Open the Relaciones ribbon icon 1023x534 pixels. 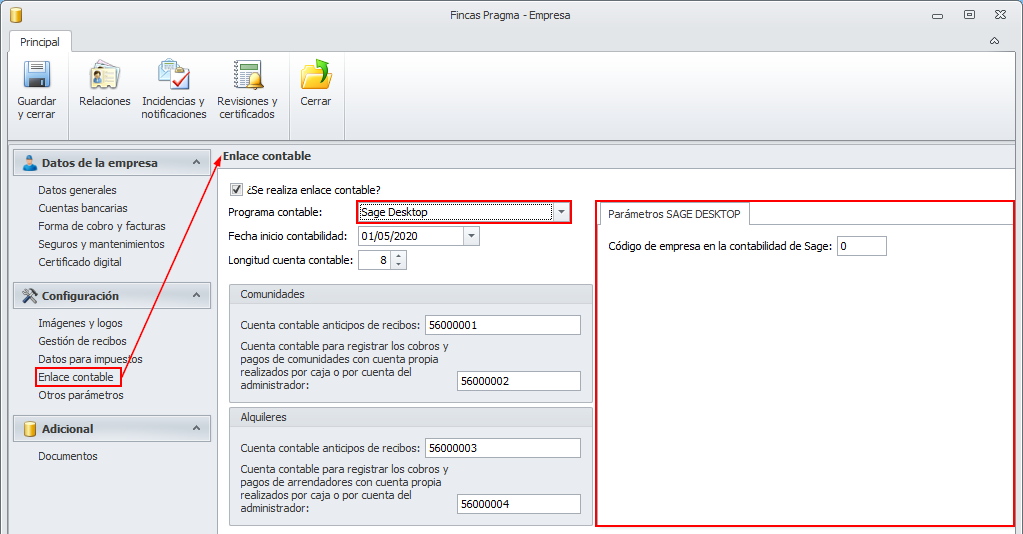point(104,74)
